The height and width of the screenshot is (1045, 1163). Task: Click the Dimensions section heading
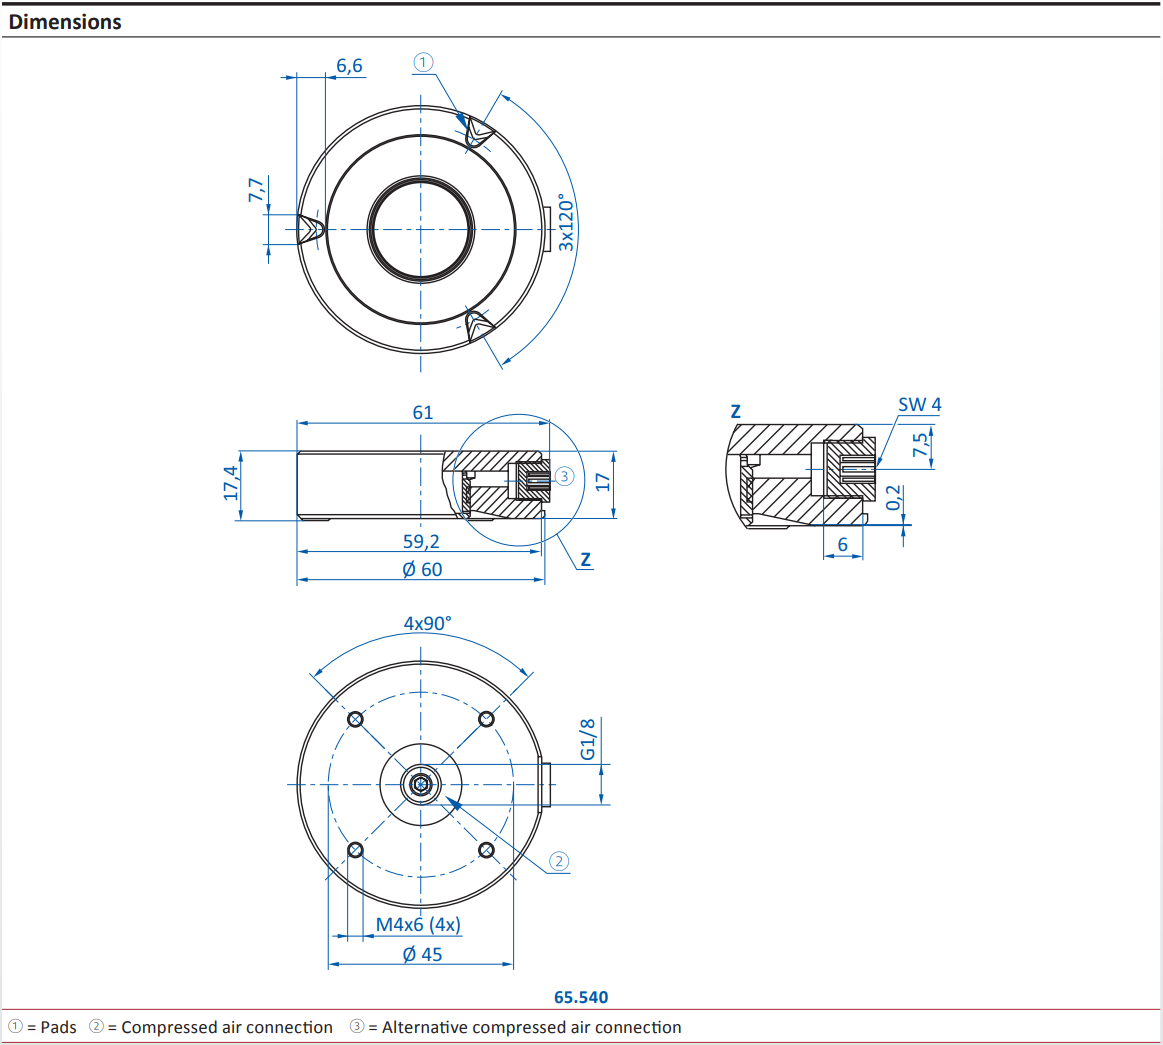66,22
